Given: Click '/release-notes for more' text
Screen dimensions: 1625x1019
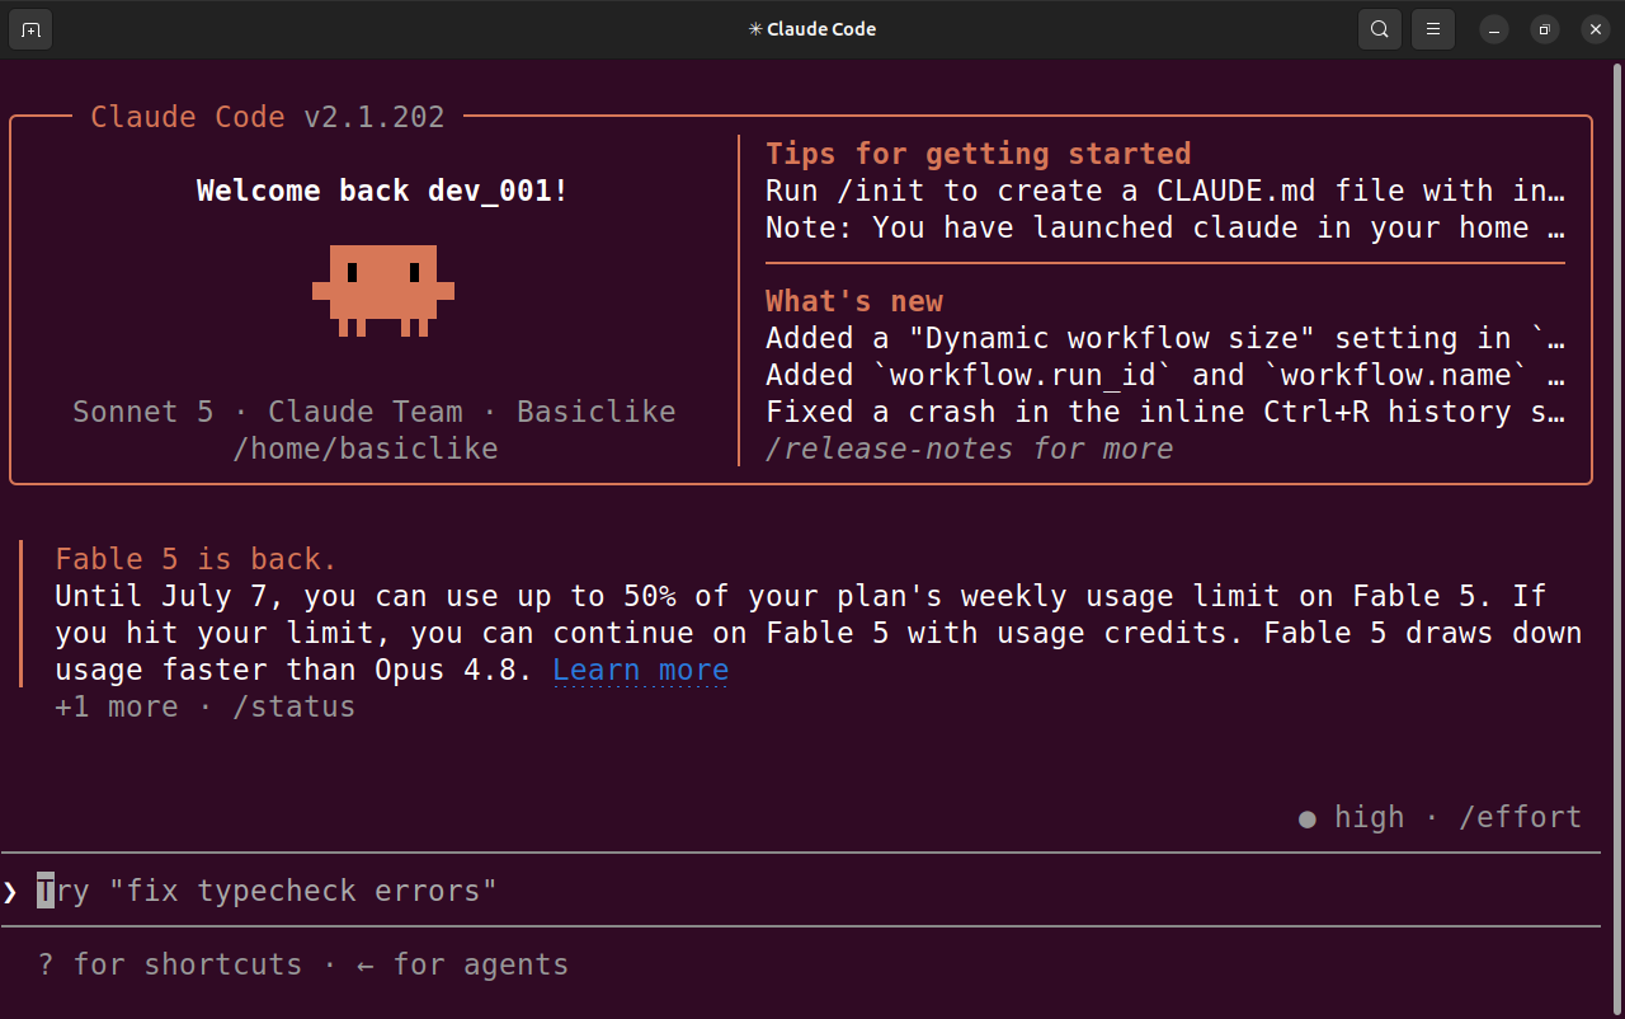Looking at the screenshot, I should point(969,449).
